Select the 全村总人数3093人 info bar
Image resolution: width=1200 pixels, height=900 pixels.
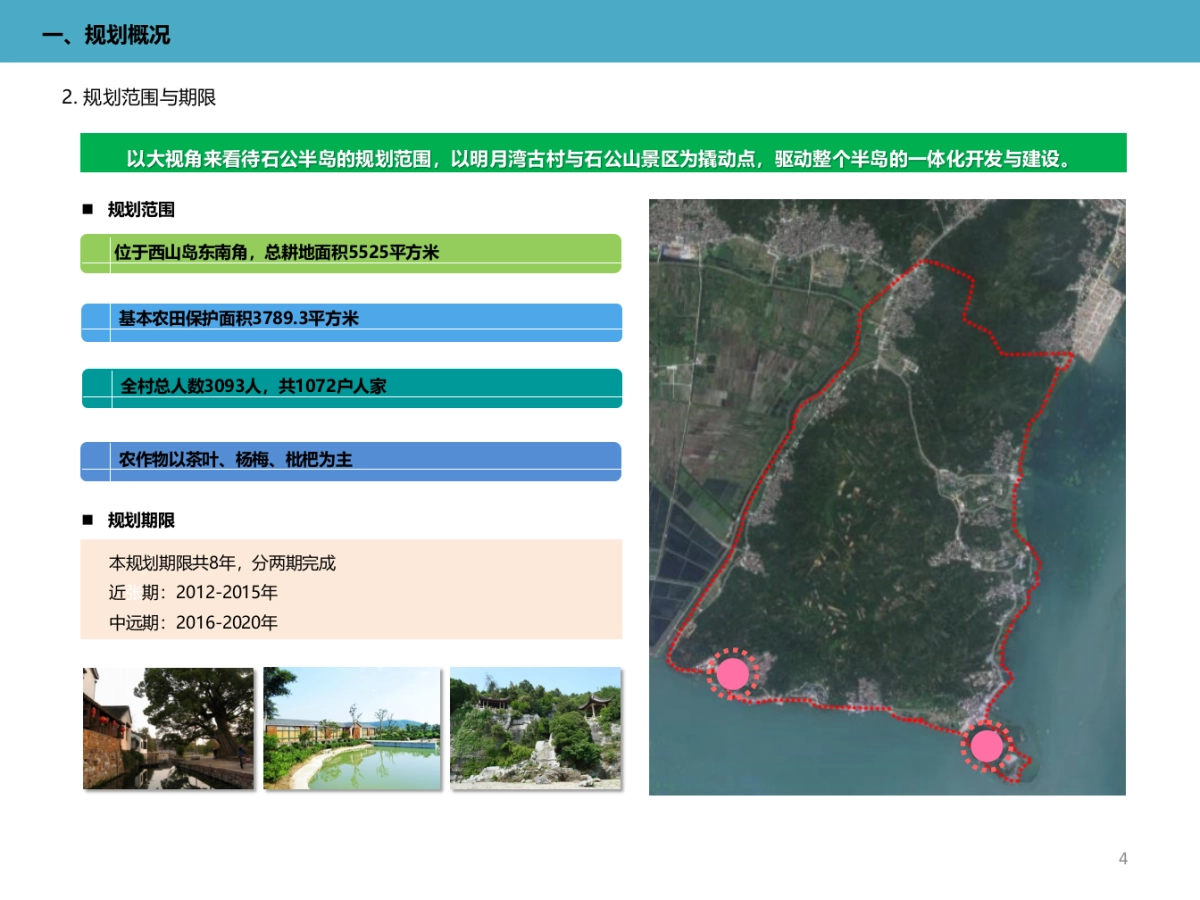coord(350,387)
